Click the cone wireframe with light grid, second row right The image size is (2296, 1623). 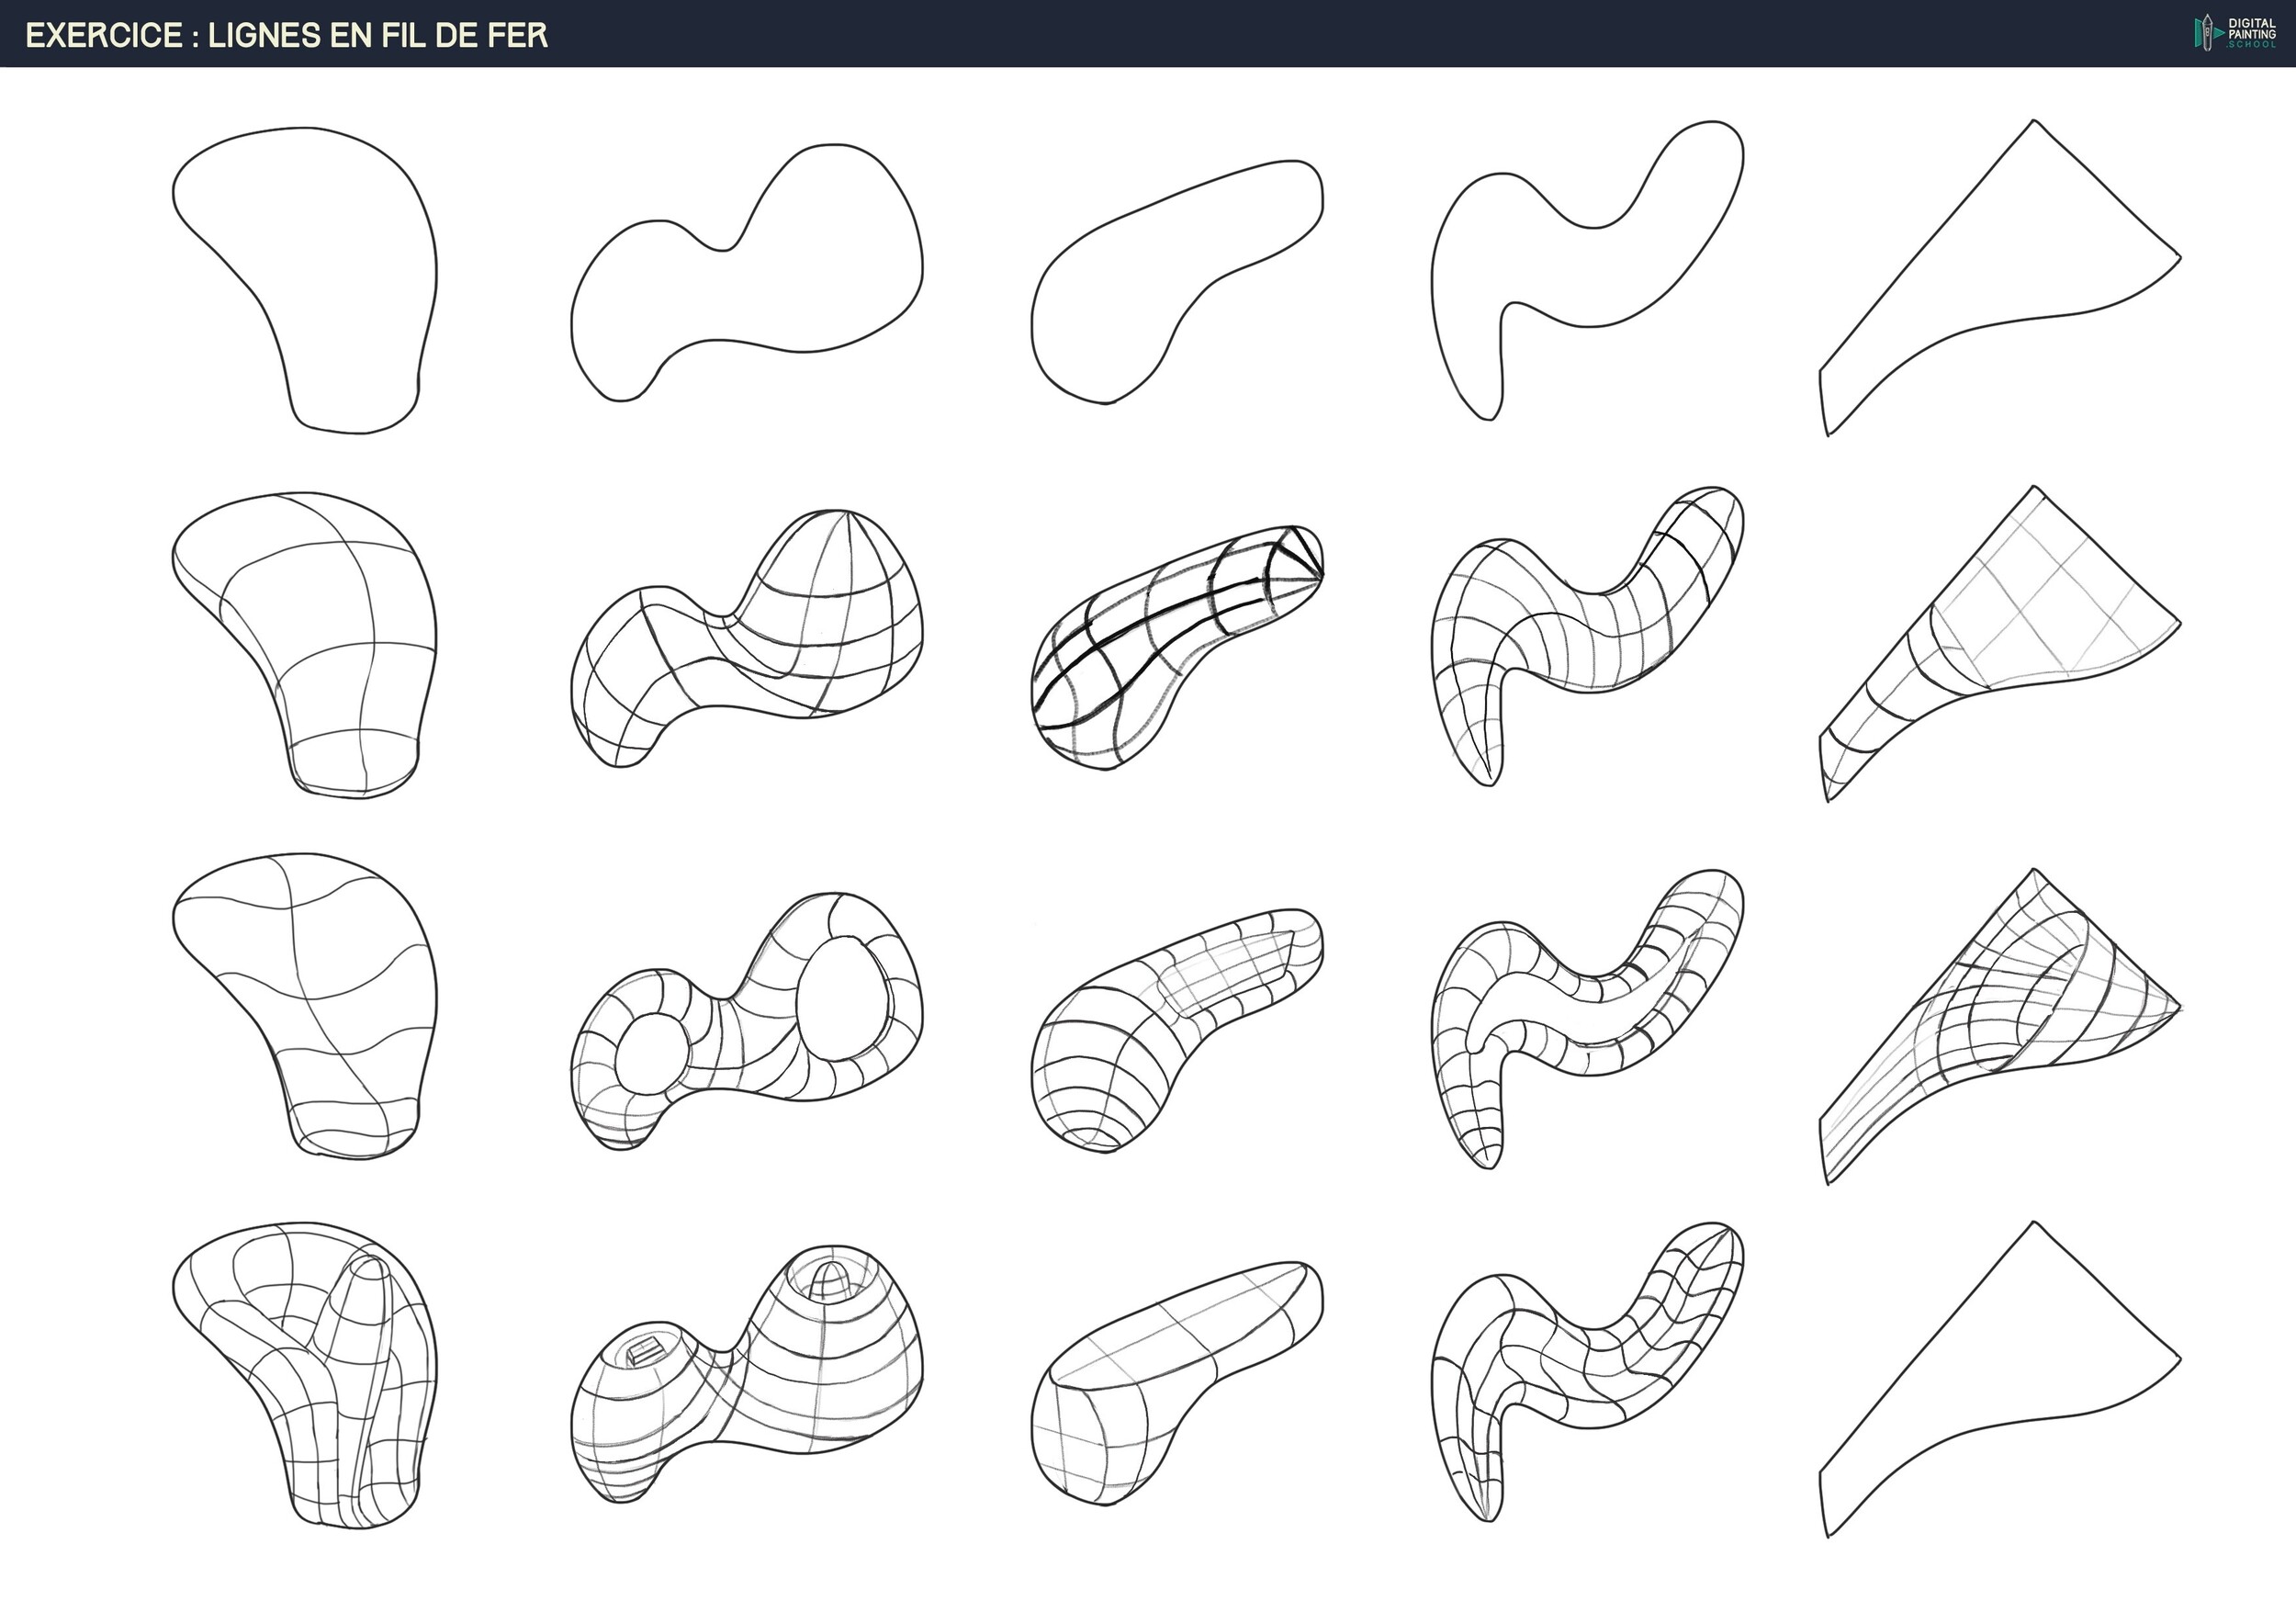pos(2000,643)
